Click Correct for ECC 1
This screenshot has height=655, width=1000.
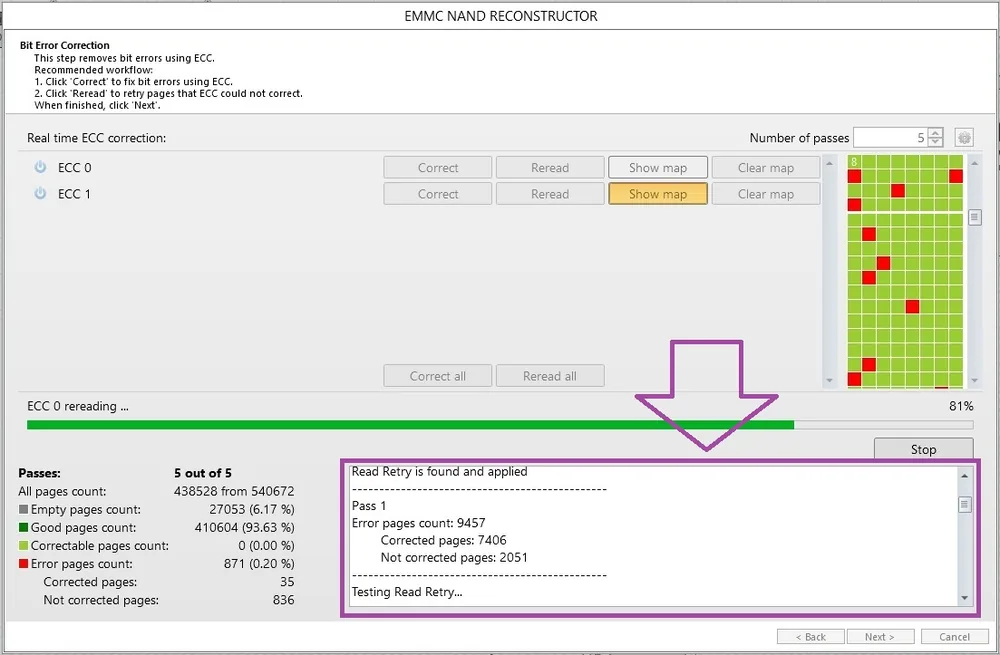click(438, 194)
